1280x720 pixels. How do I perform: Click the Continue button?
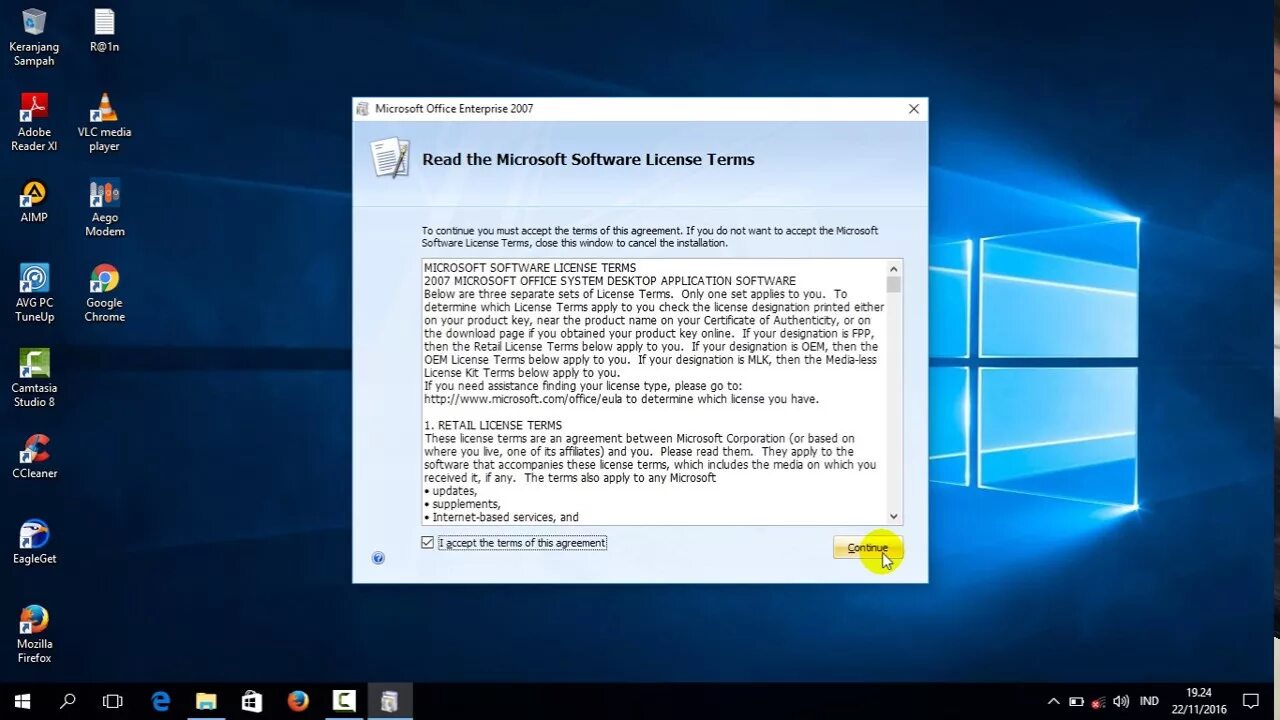pyautogui.click(x=868, y=547)
